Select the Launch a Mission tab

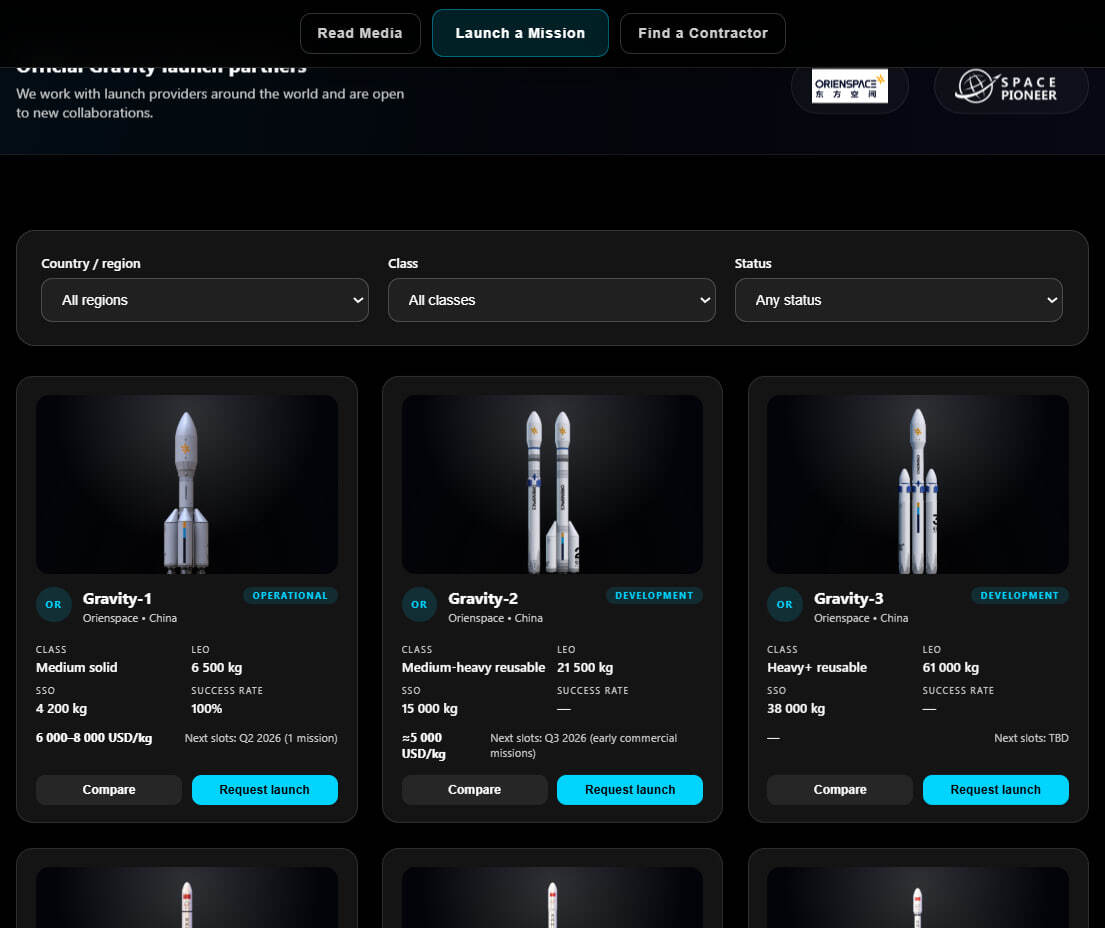[520, 33]
